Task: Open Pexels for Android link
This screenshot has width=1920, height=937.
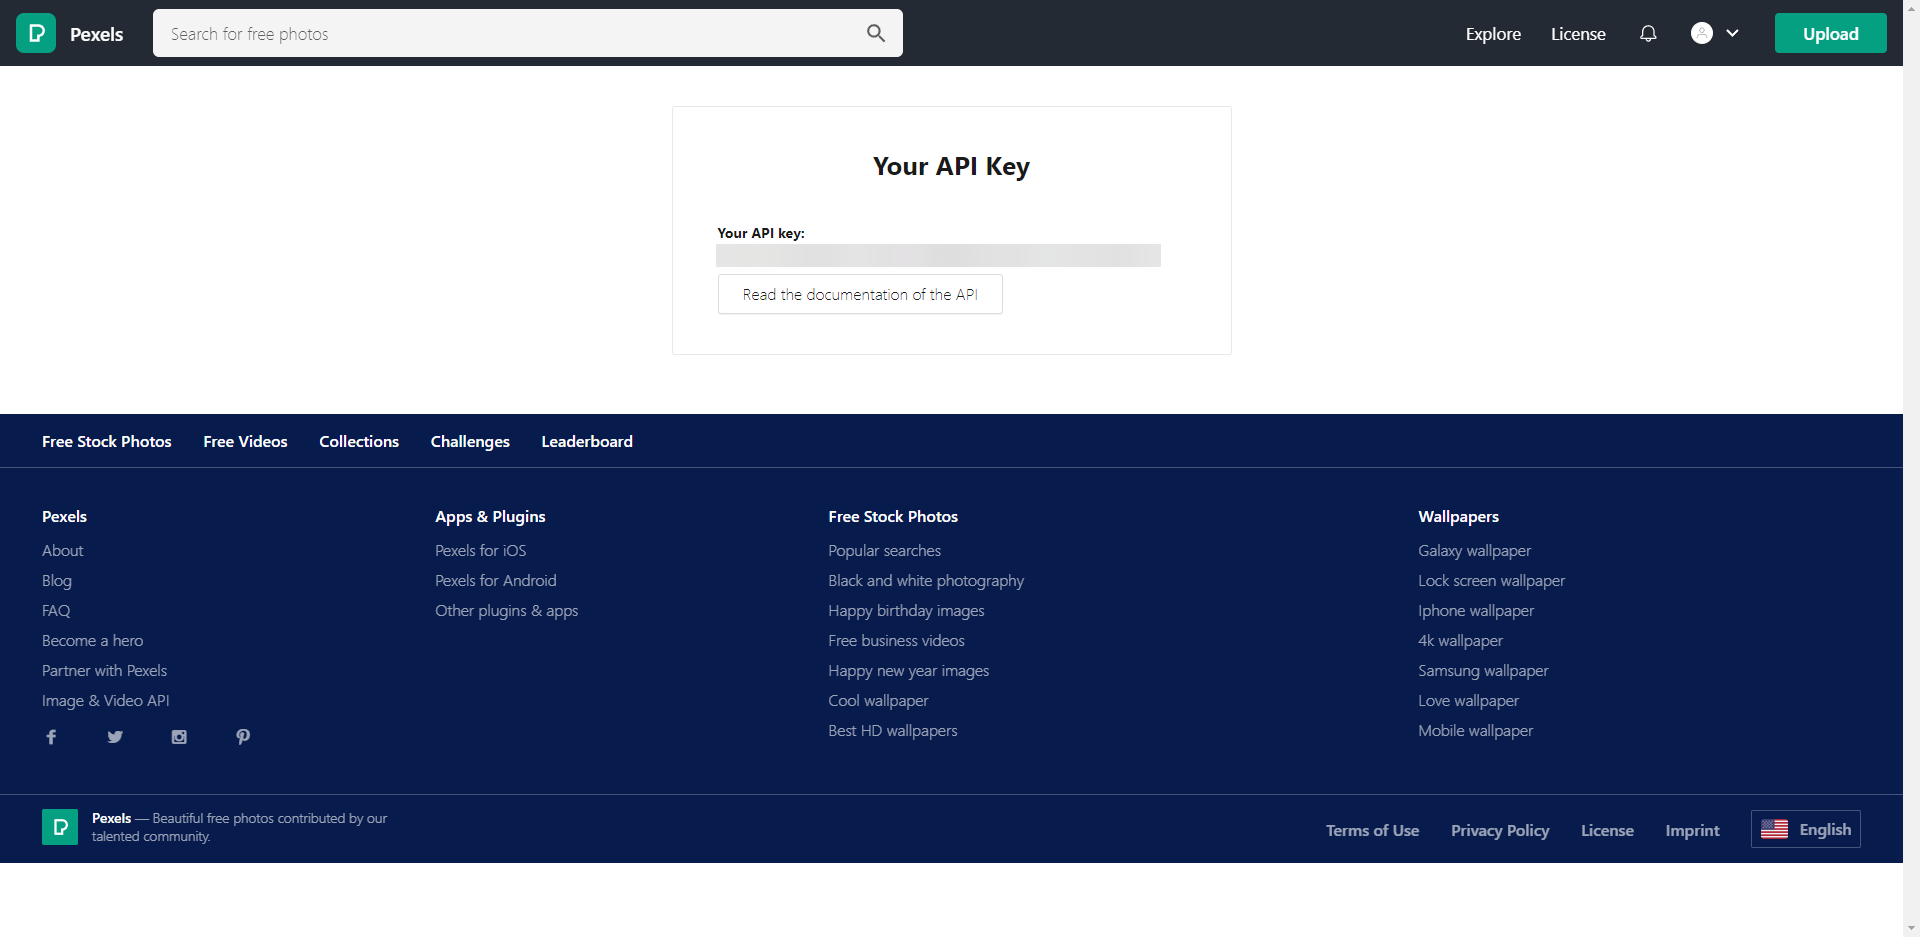Action: click(x=496, y=580)
